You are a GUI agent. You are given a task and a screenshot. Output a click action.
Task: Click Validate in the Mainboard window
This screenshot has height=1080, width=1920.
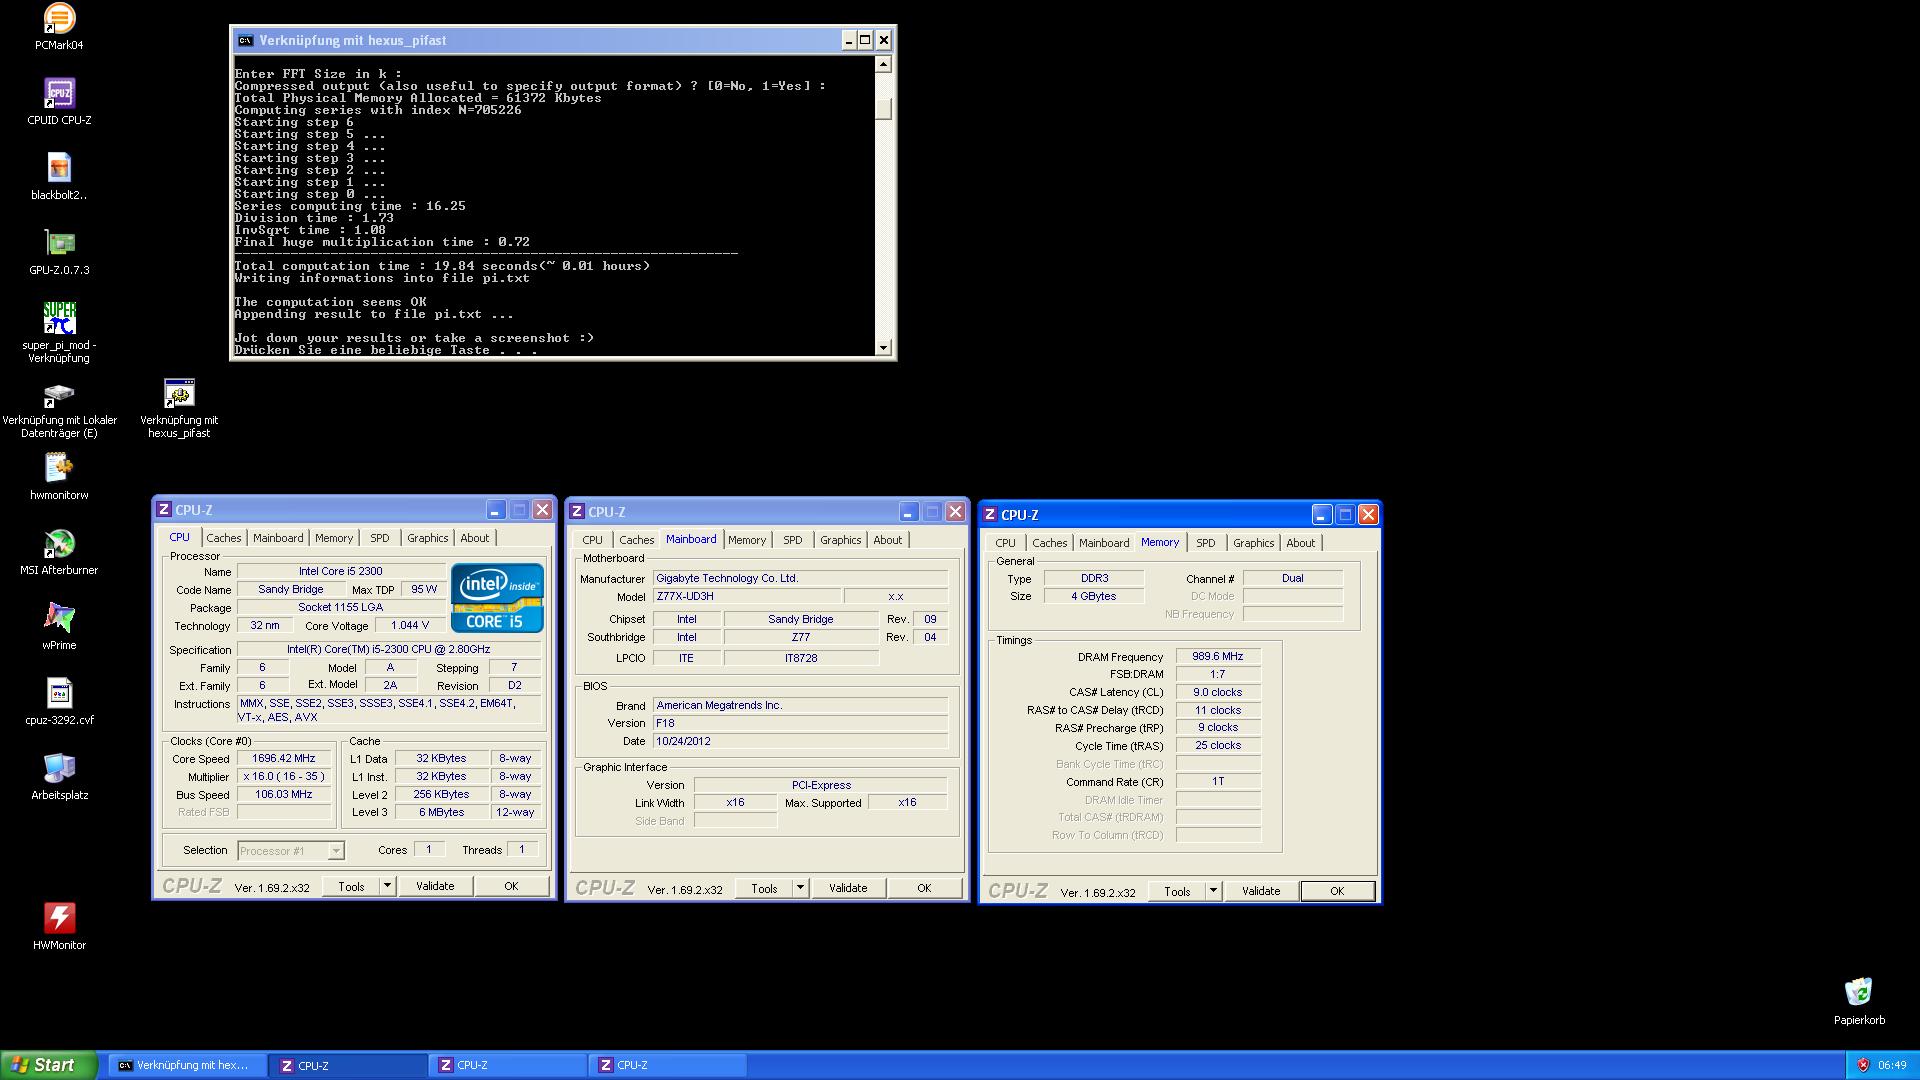tap(848, 888)
